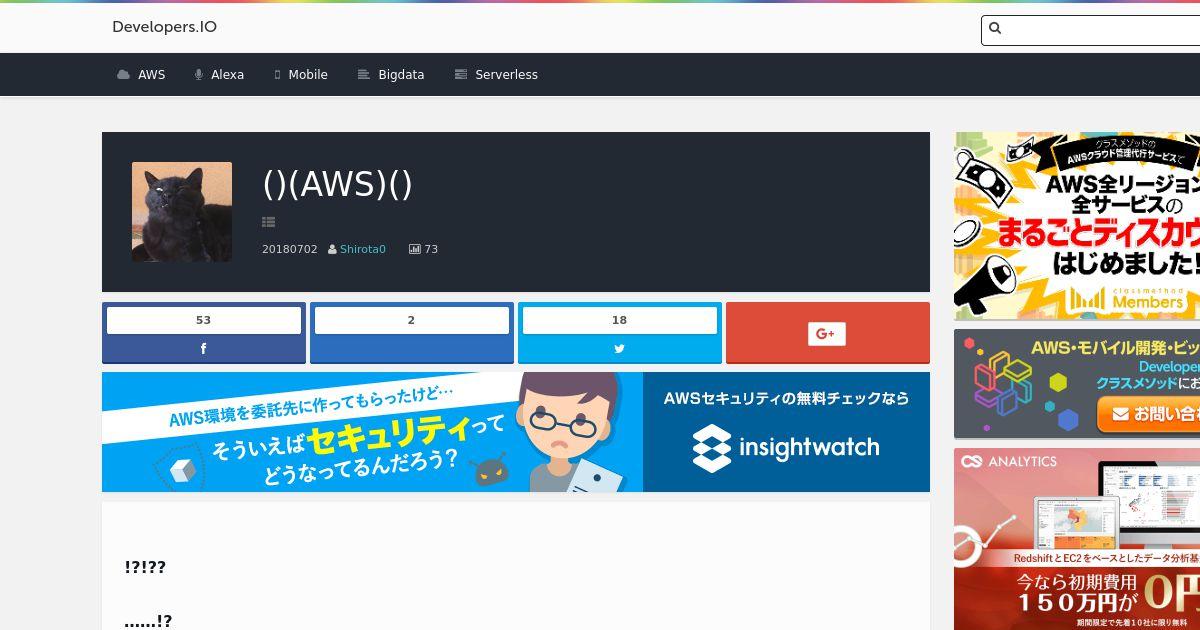Click the insightwatch logo icon
This screenshot has width=1200, height=630.
pyautogui.click(x=711, y=448)
